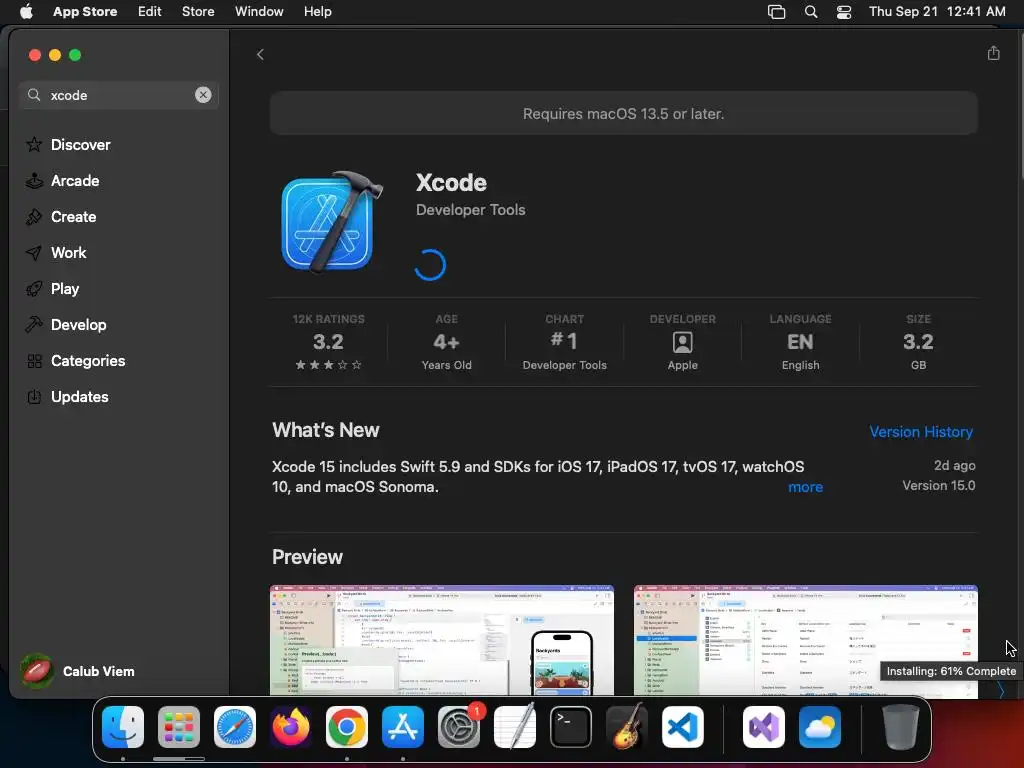Clear the xcode search text
The height and width of the screenshot is (768, 1024).
pyautogui.click(x=203, y=95)
